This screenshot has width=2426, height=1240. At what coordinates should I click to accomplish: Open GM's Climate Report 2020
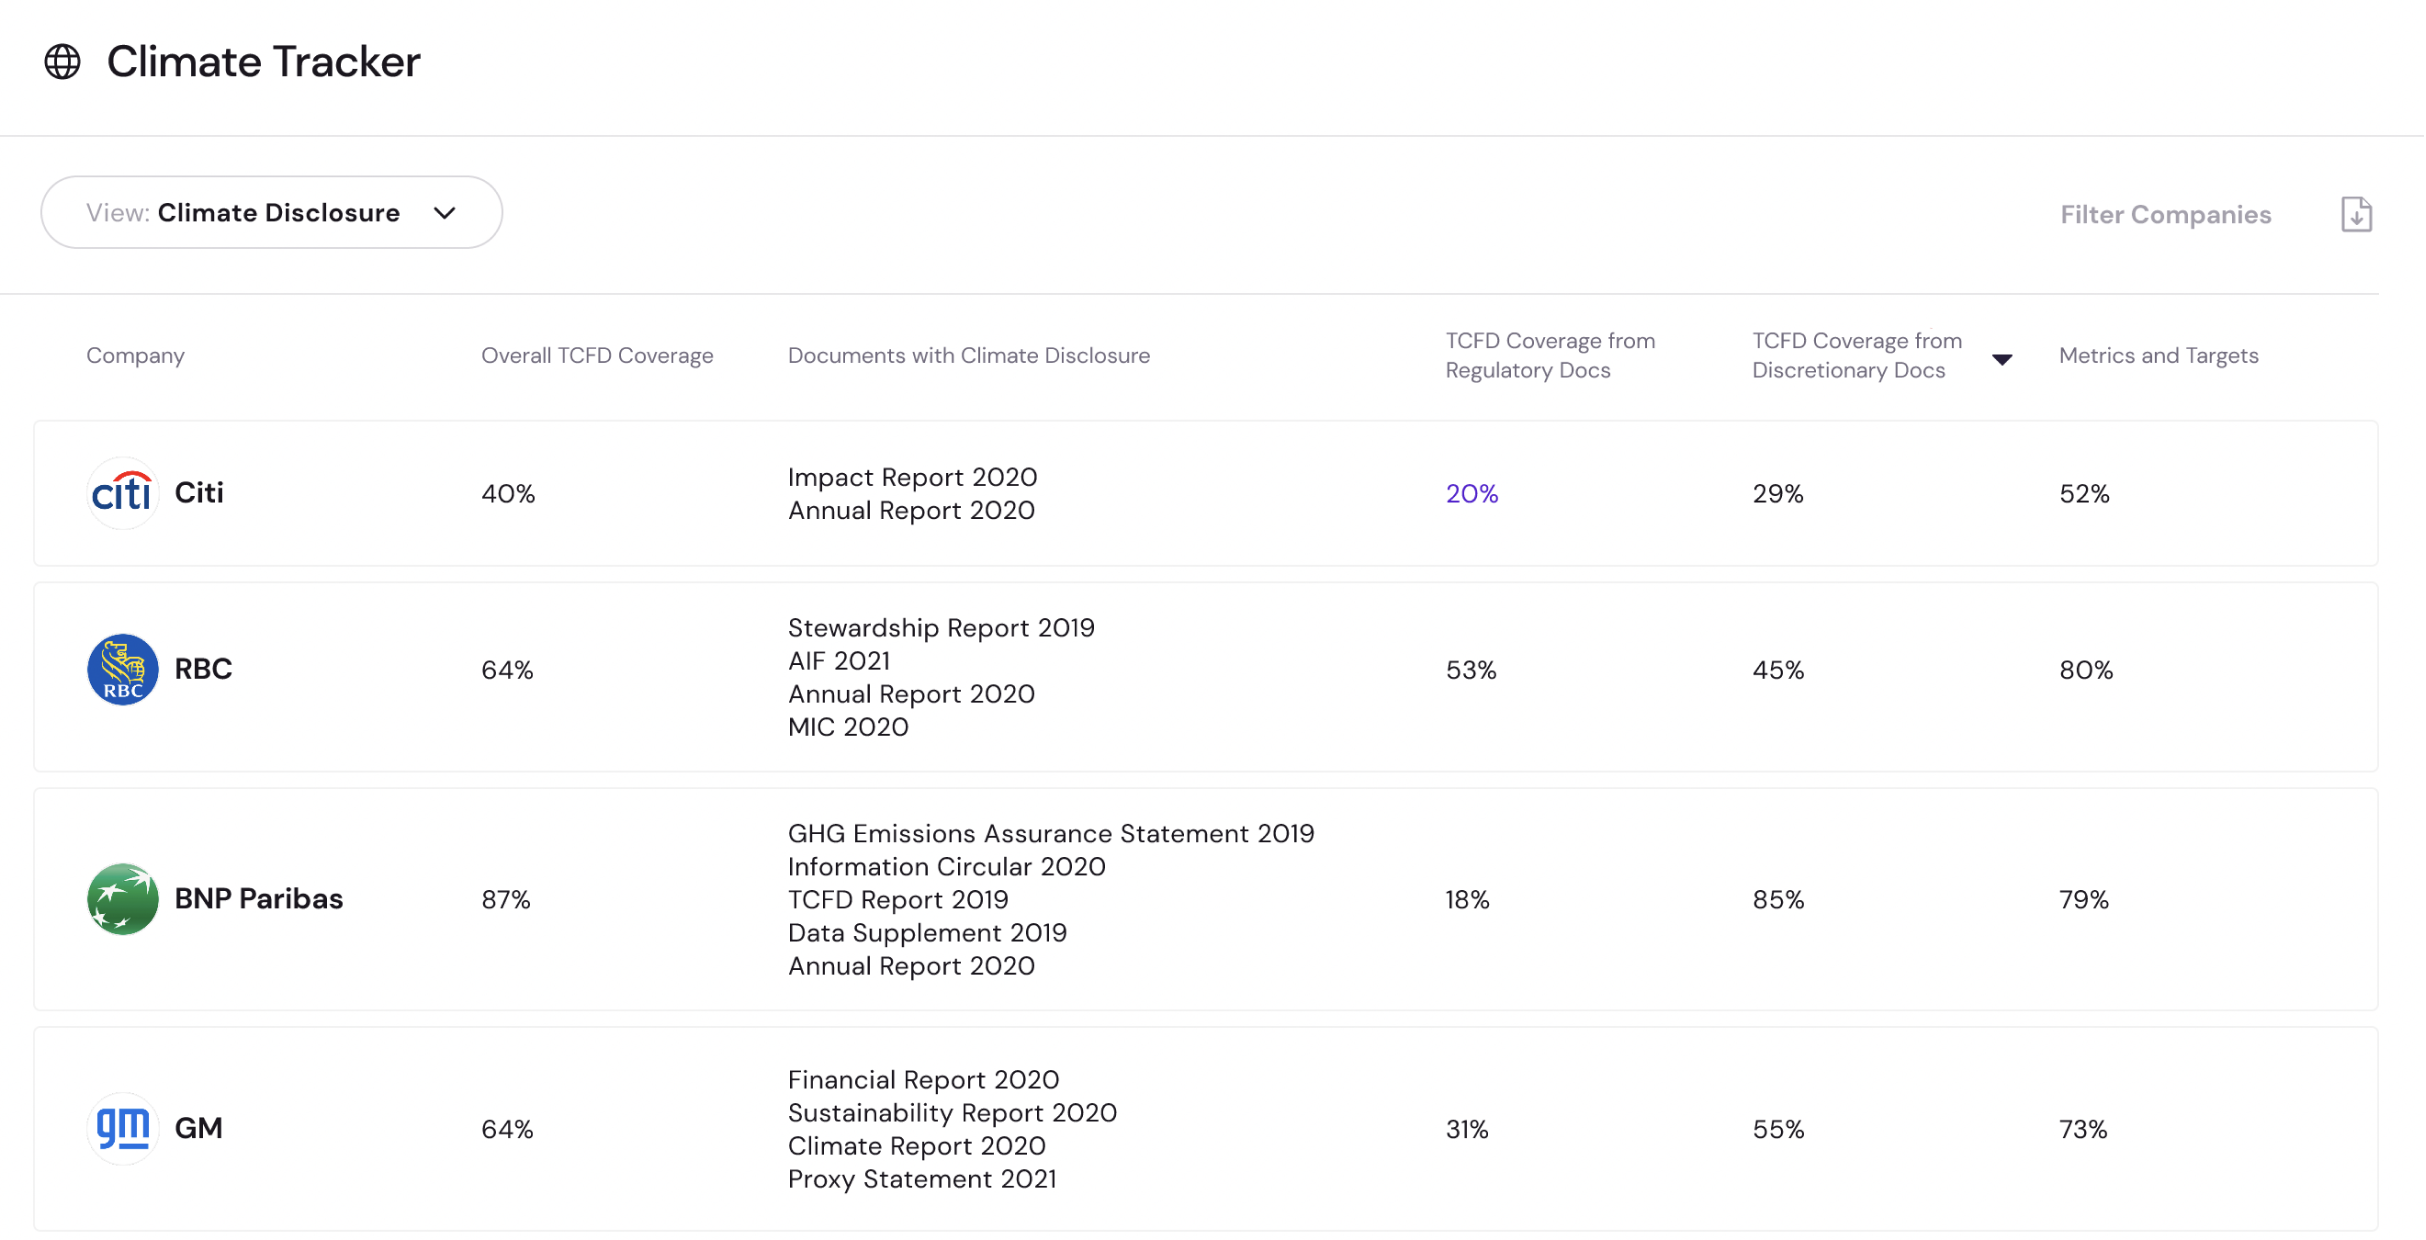coord(916,1146)
